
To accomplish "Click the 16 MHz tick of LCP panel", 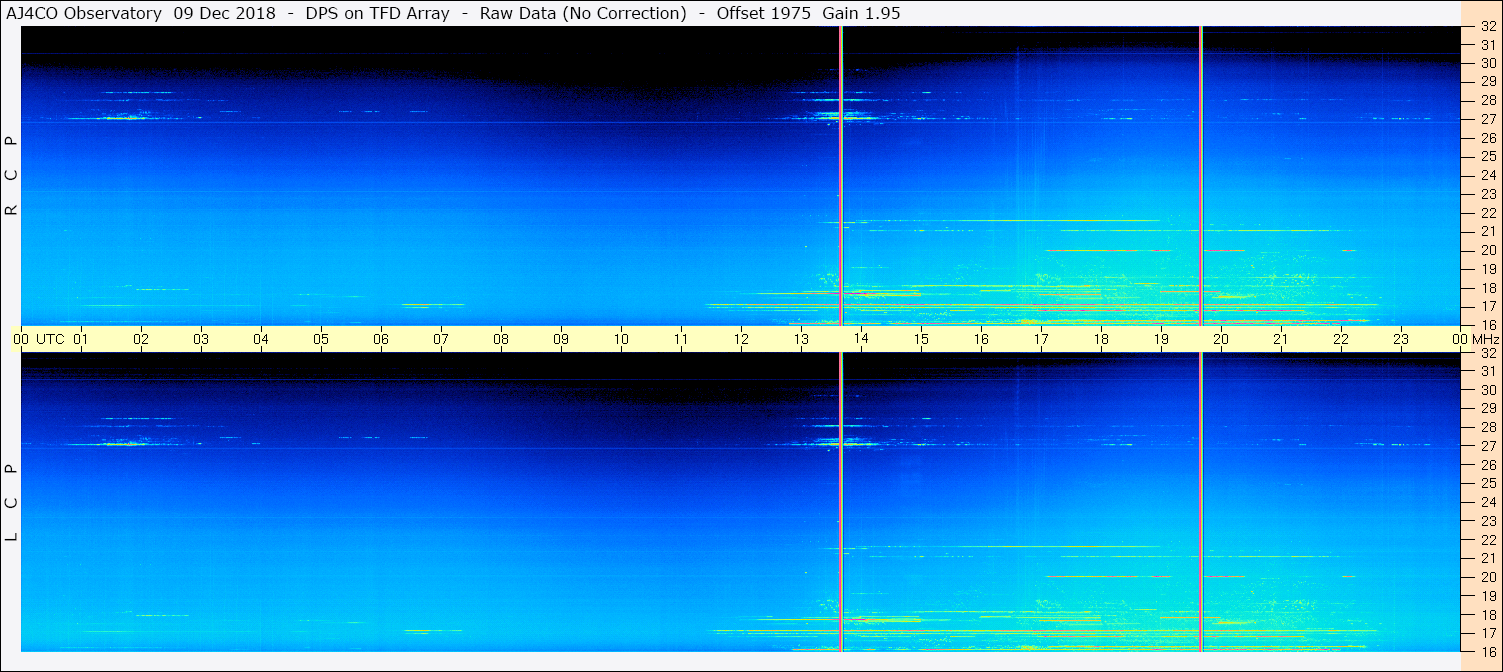I will [1487, 650].
